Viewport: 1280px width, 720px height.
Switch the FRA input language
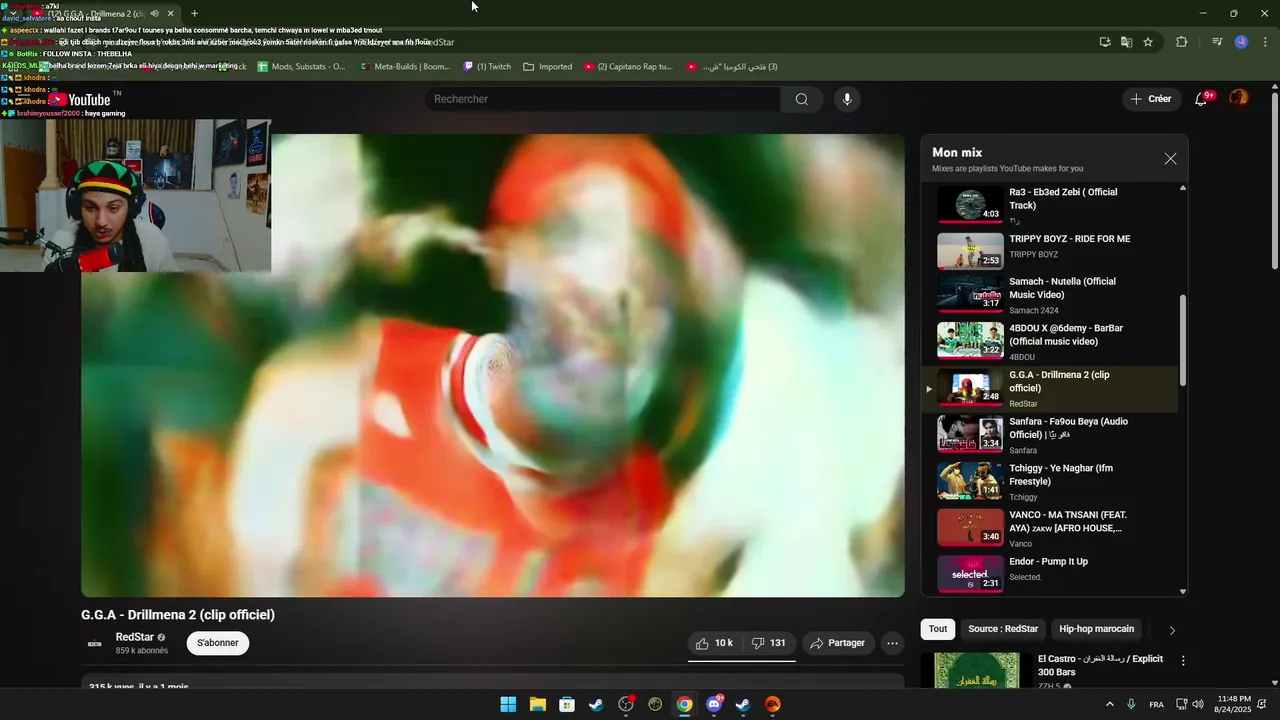click(x=1156, y=704)
